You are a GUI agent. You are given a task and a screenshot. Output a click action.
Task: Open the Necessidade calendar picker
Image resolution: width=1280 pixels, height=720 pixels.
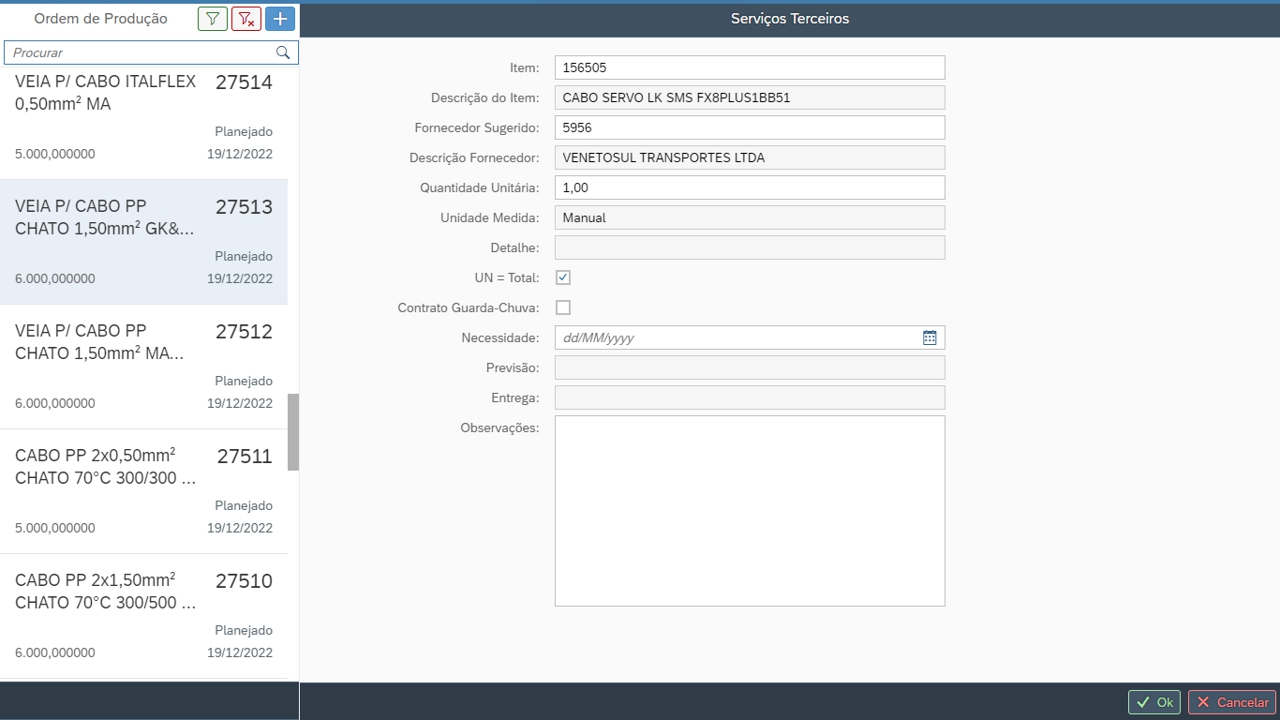(929, 338)
